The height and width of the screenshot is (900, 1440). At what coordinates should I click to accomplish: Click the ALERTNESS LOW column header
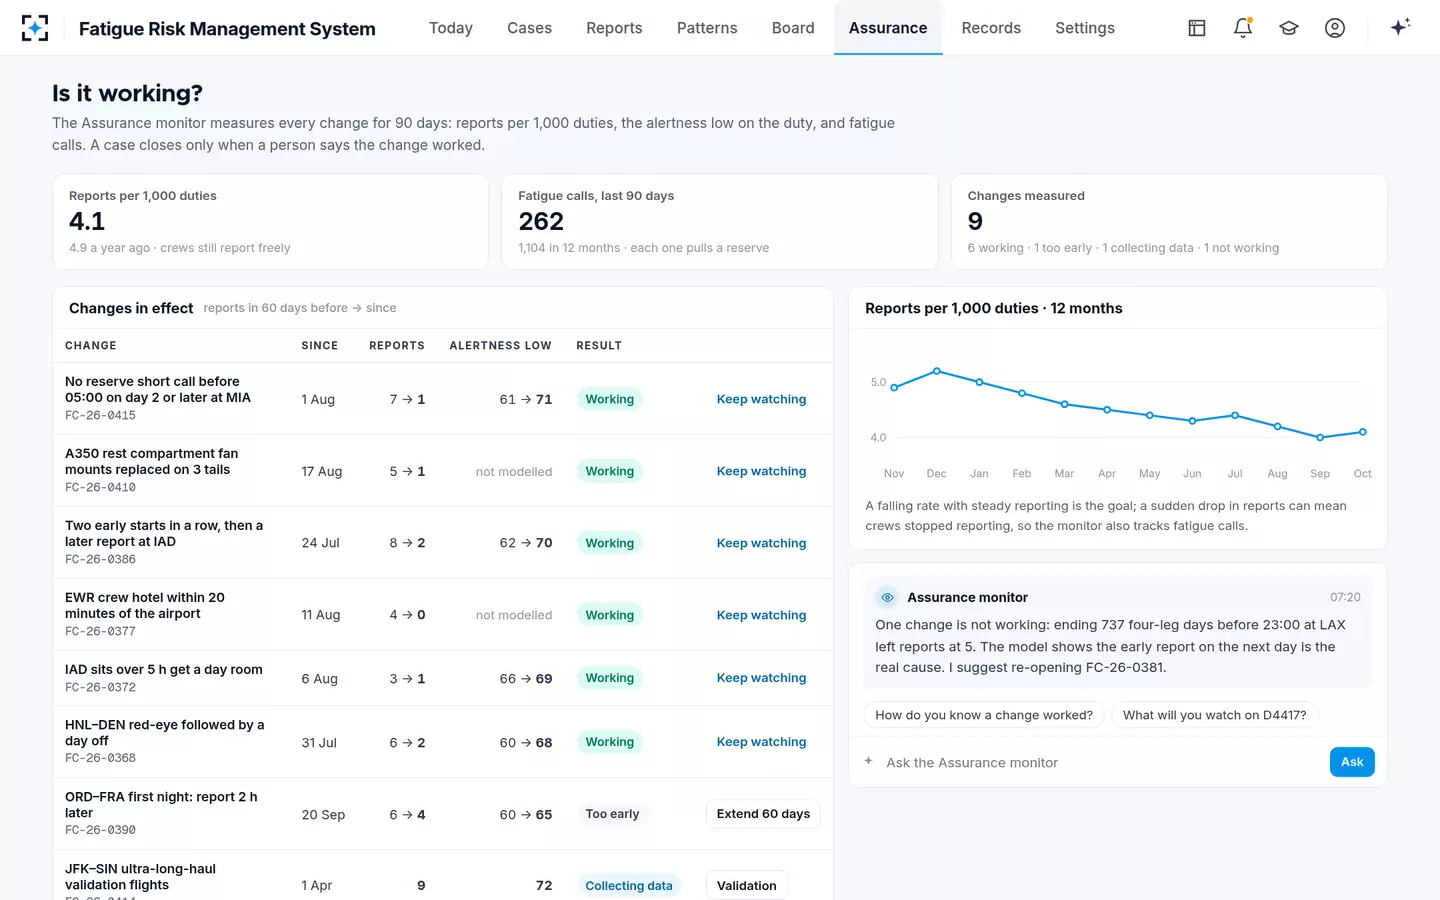pyautogui.click(x=500, y=346)
